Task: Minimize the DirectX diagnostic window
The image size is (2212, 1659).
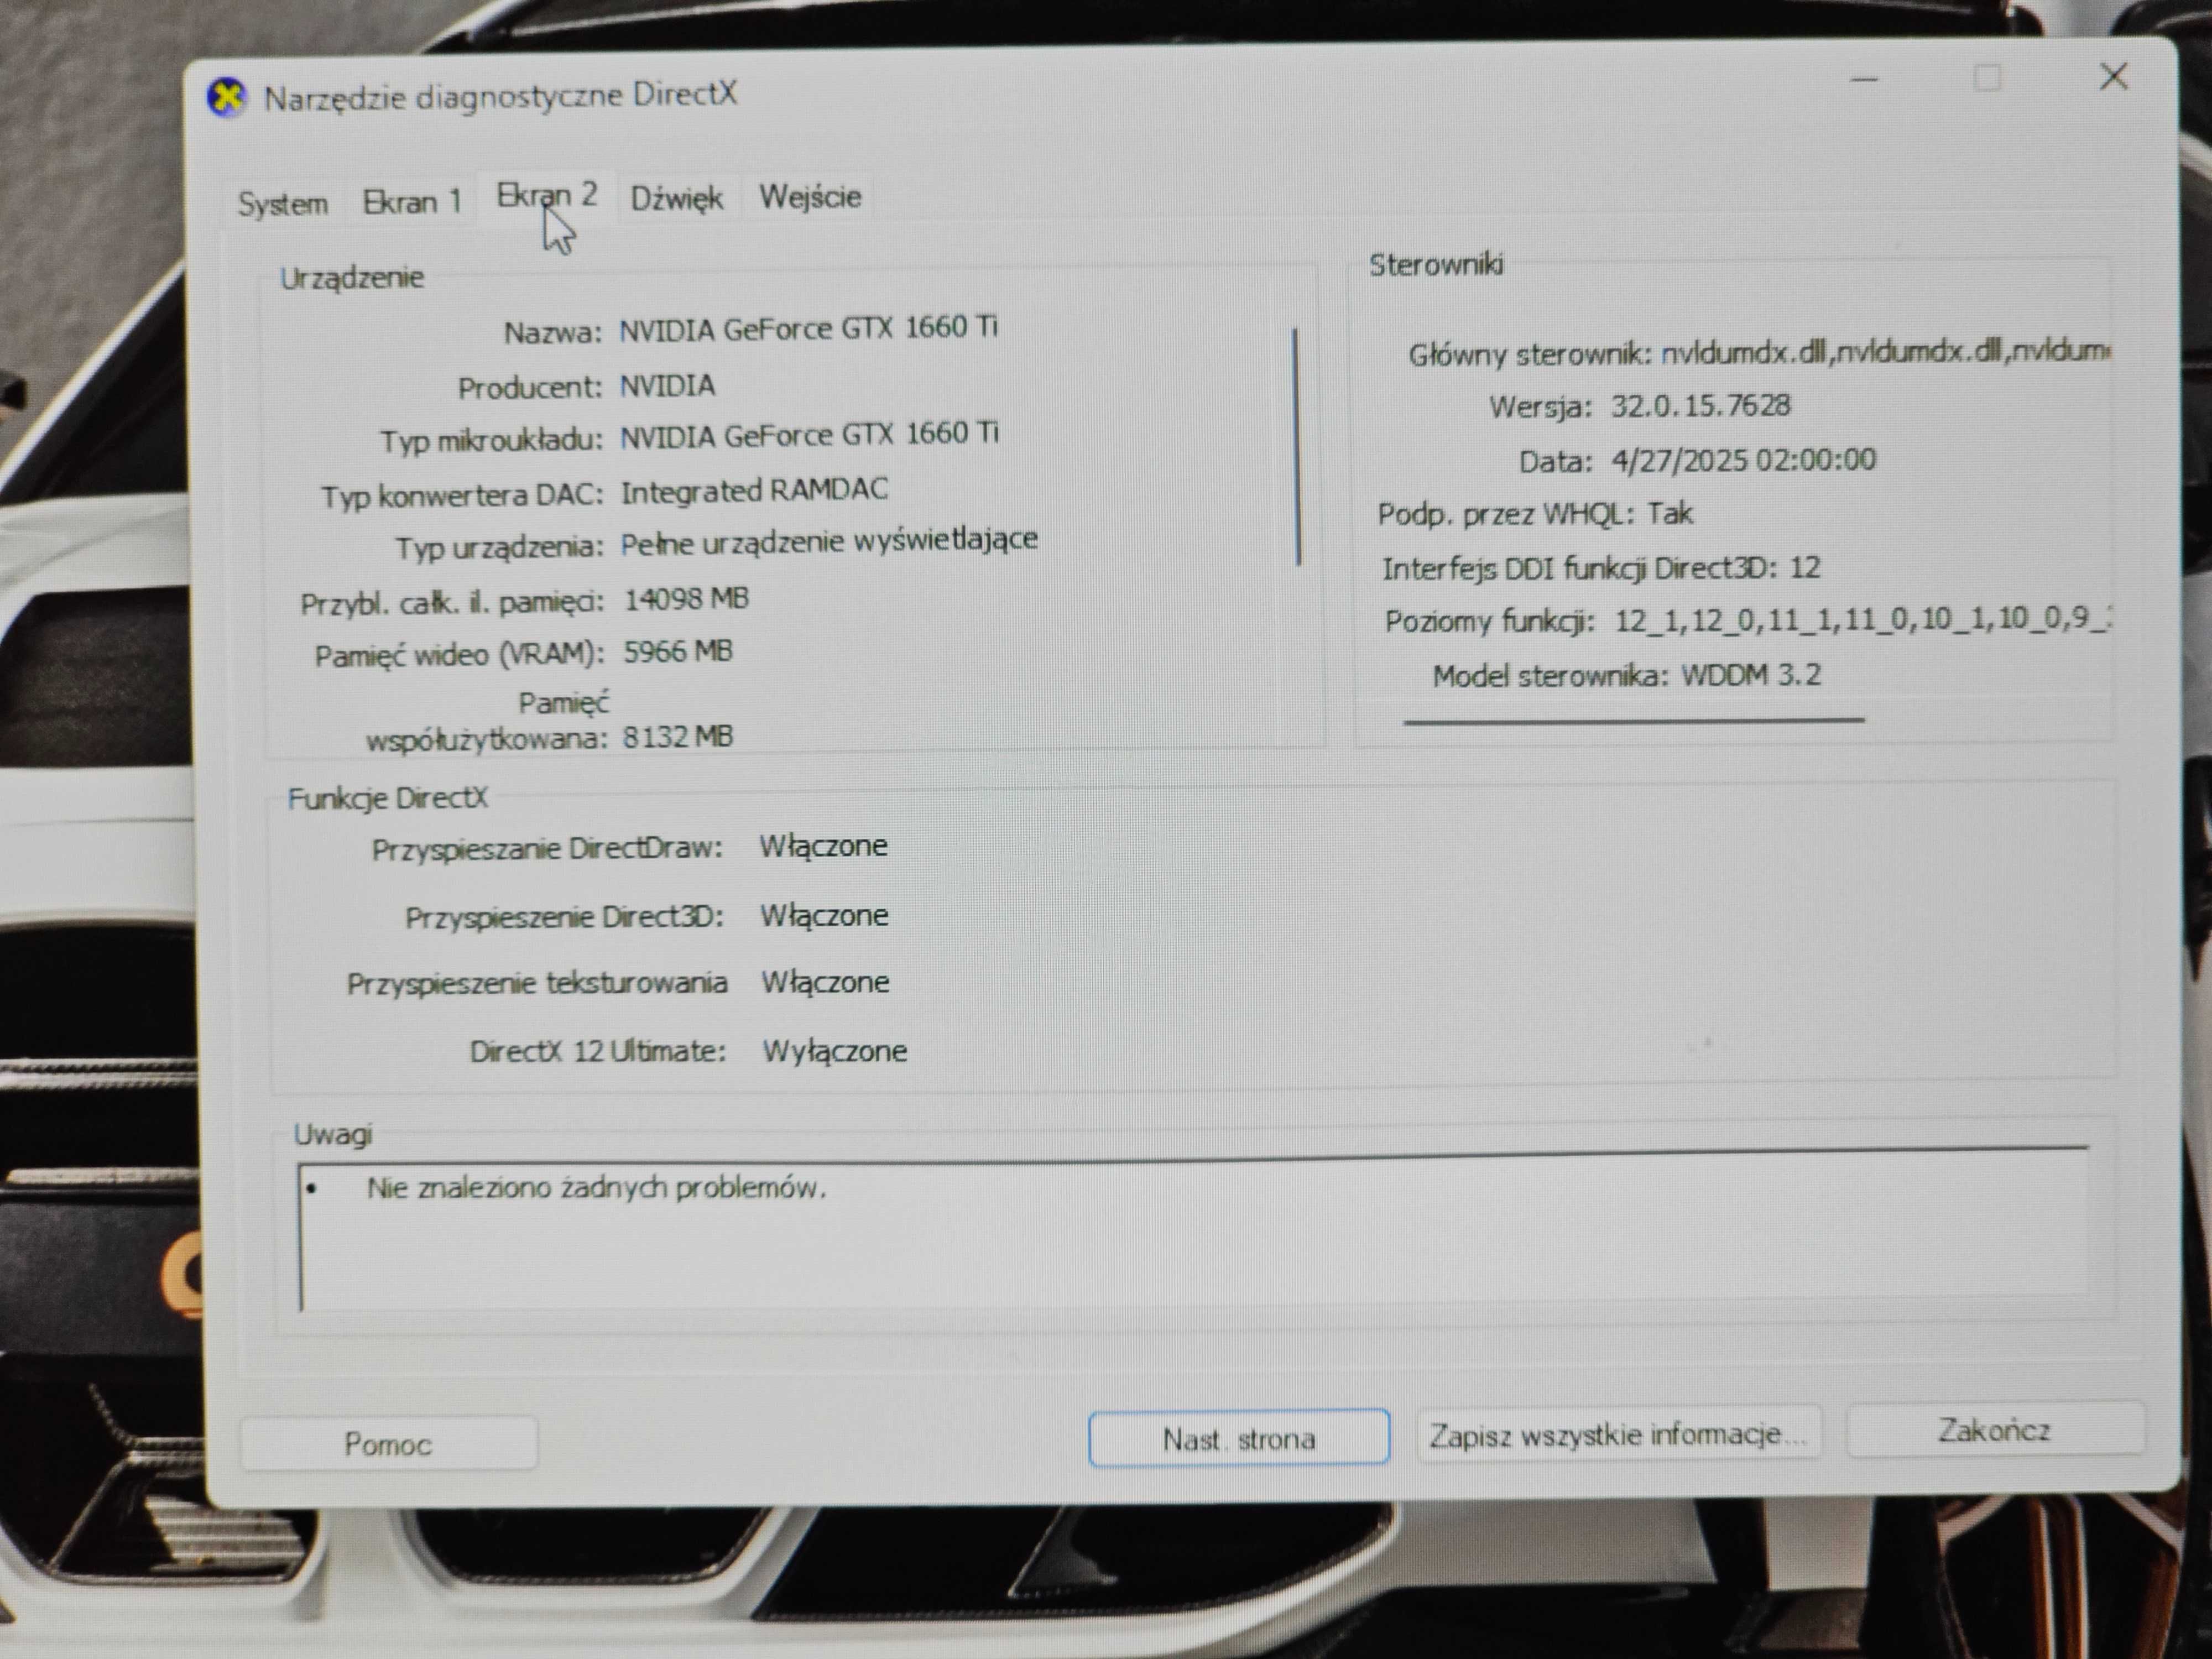Action: [1864, 79]
